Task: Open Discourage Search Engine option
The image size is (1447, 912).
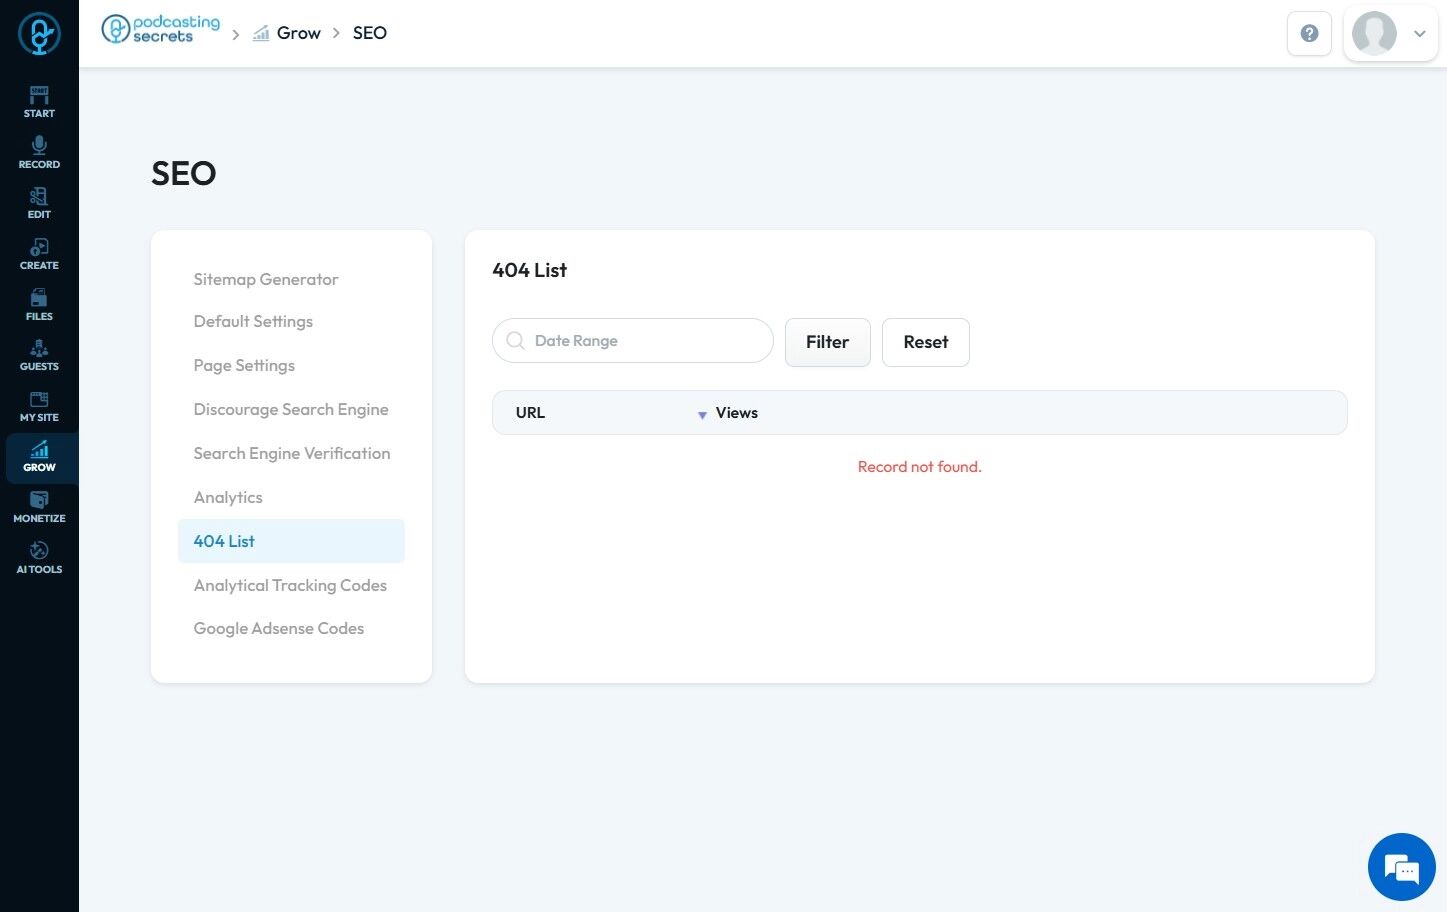Action: pyautogui.click(x=291, y=409)
